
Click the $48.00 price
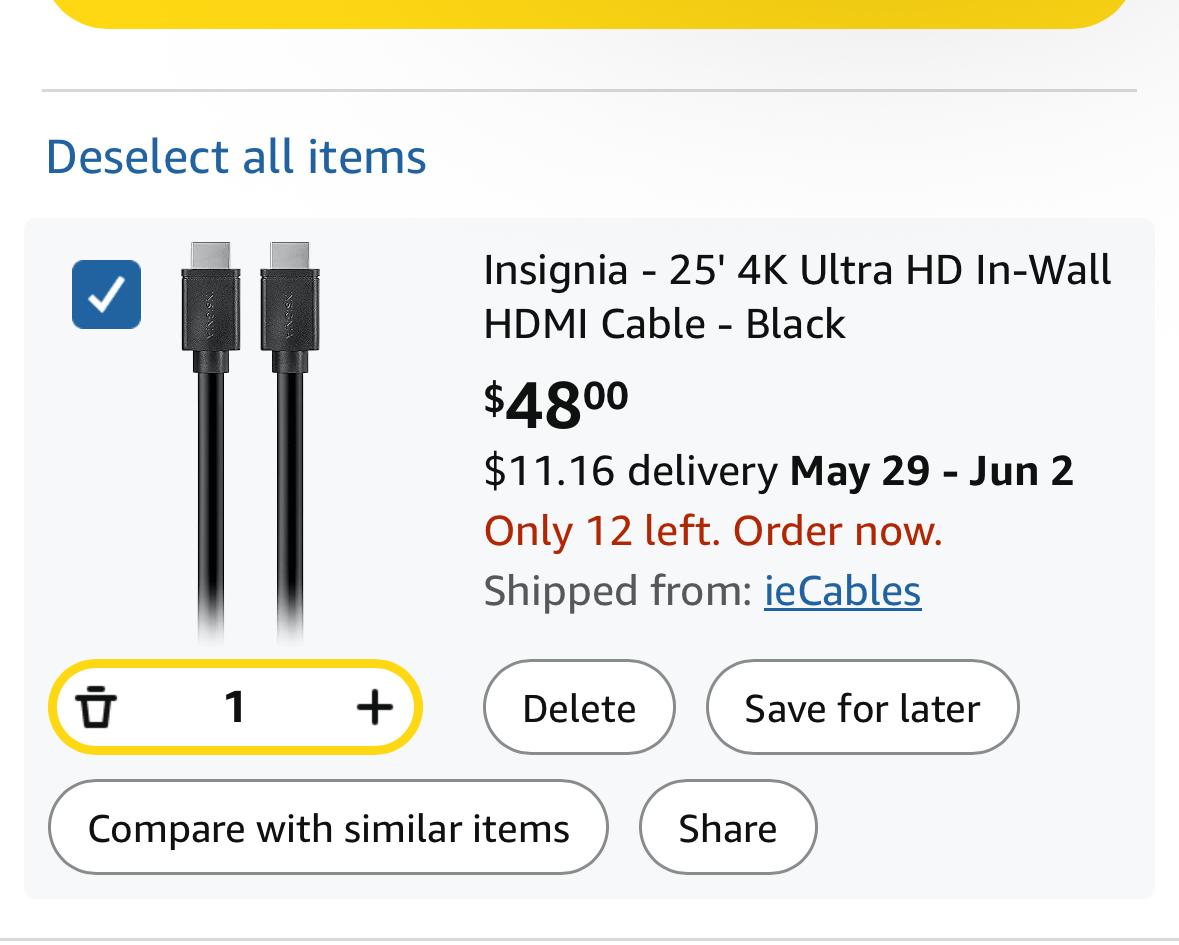point(556,403)
